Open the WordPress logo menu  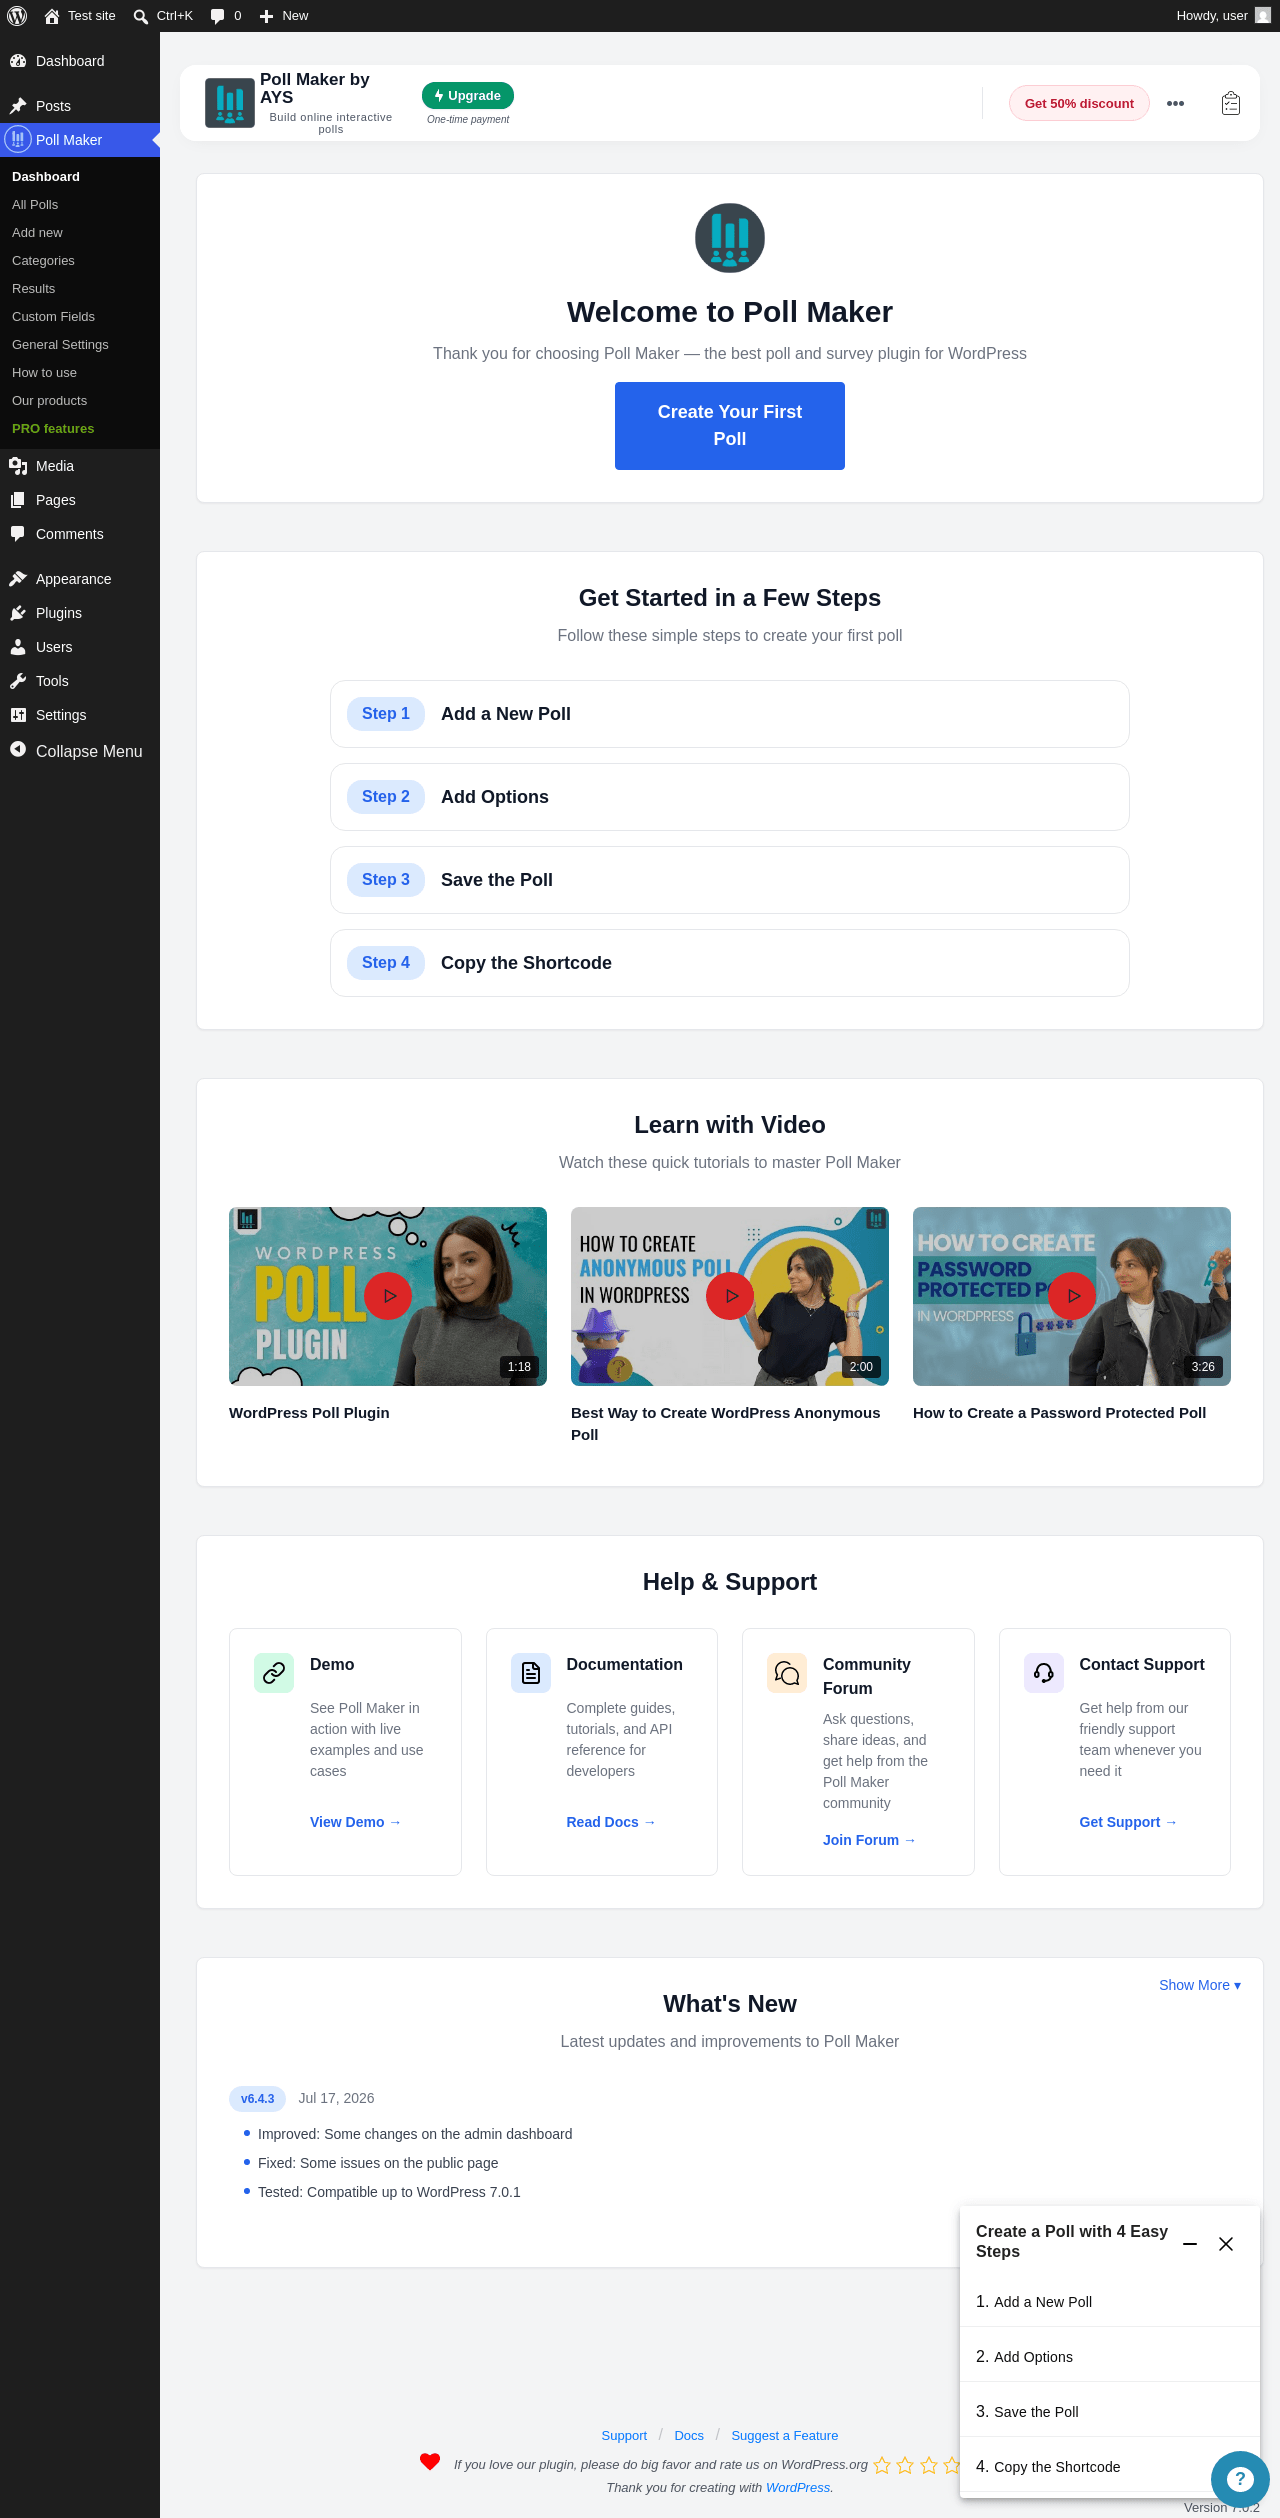[x=17, y=16]
